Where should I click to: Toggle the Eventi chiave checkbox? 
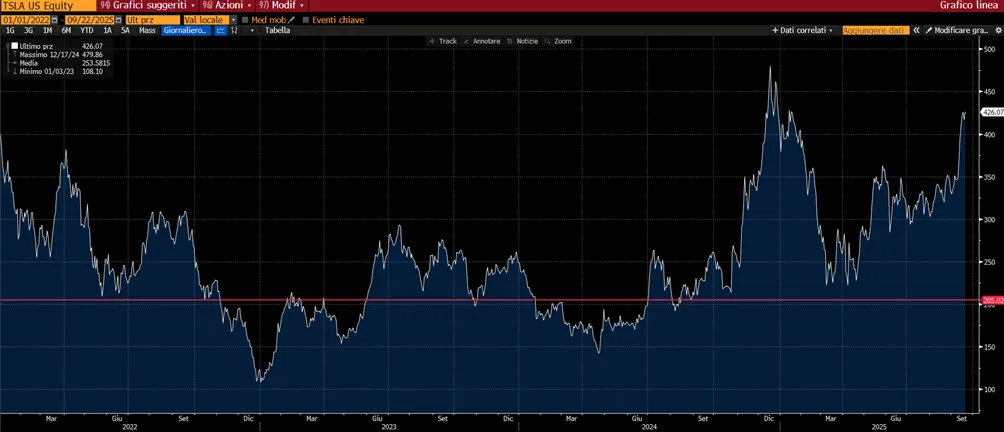coord(306,20)
